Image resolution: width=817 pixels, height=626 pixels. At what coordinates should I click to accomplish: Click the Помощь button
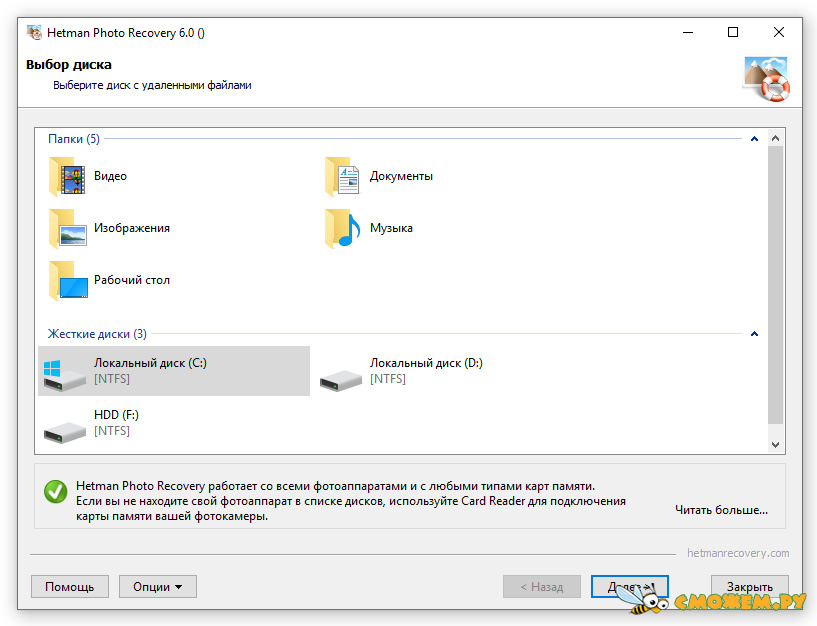point(70,587)
